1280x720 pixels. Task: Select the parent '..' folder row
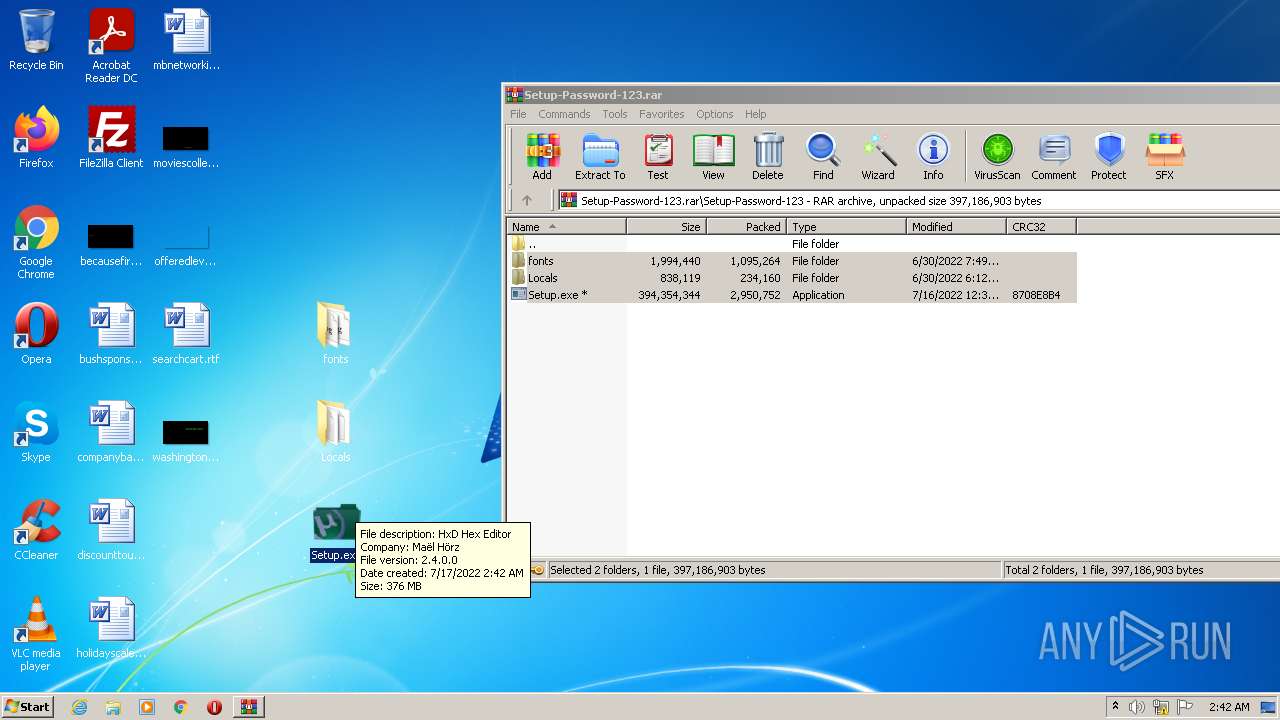point(791,244)
